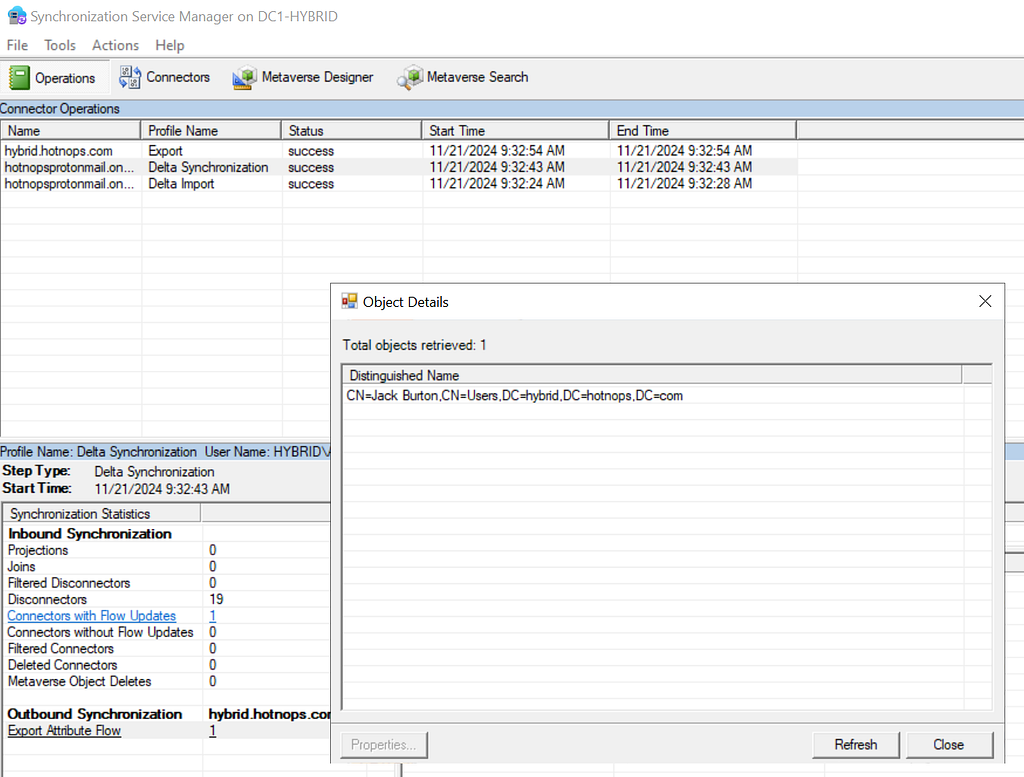This screenshot has height=777, width=1024.
Task: Open the Connectors with Flow Updates link
Action: (x=91, y=616)
